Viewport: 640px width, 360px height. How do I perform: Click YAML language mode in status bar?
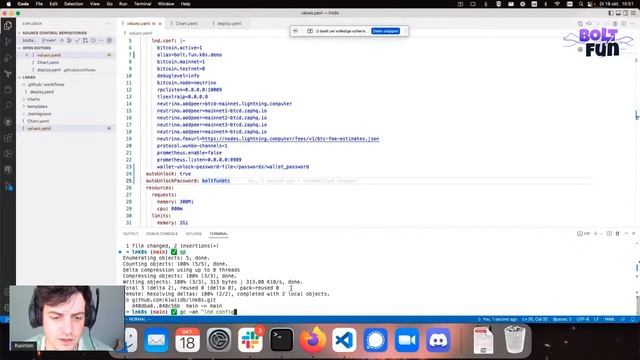tap(609, 319)
